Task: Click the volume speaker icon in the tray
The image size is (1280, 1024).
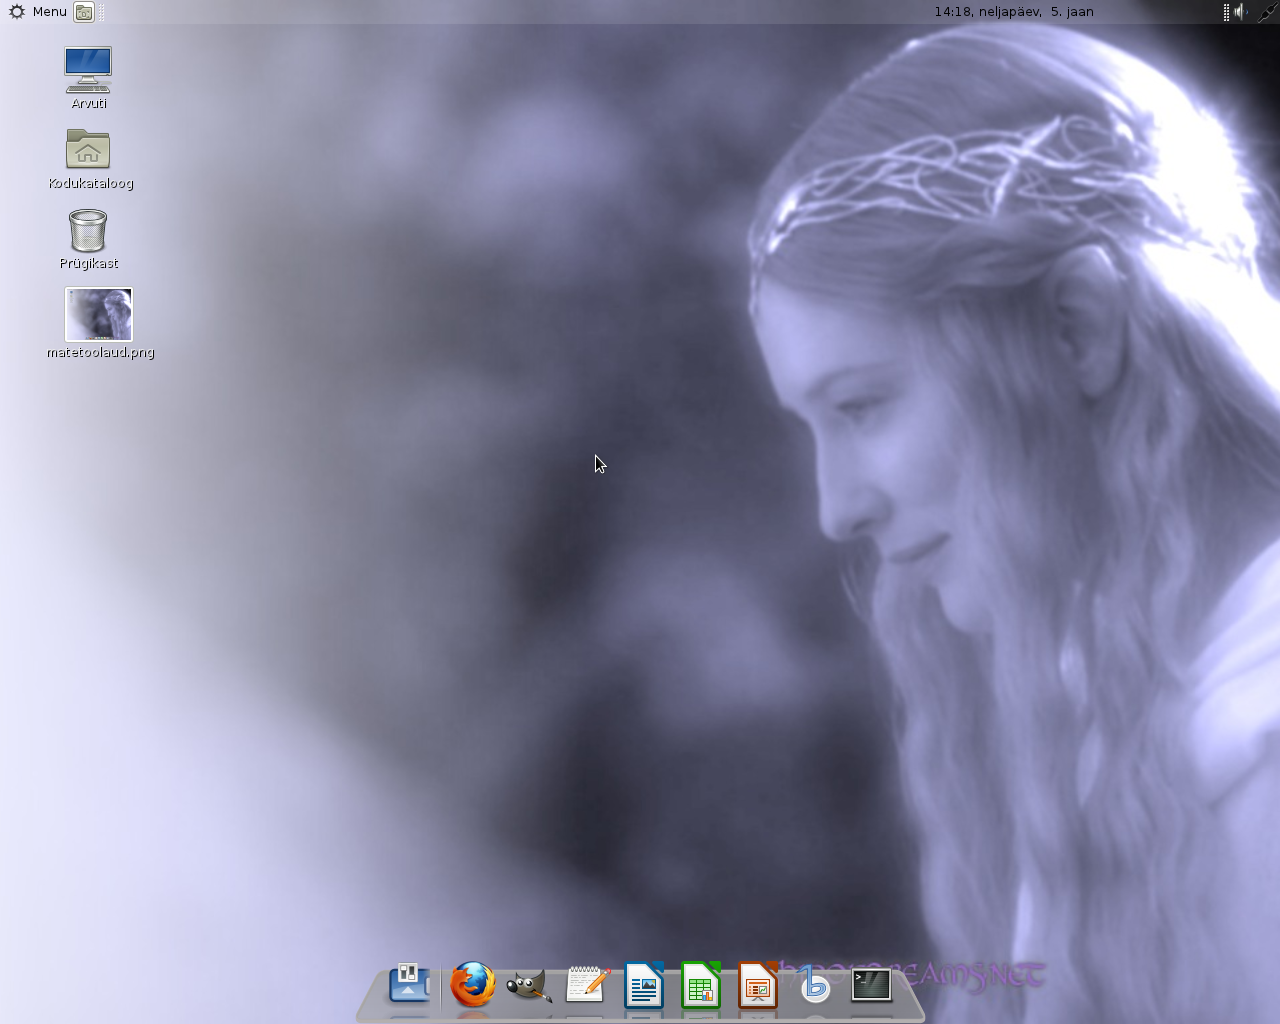Action: pos(1241,12)
